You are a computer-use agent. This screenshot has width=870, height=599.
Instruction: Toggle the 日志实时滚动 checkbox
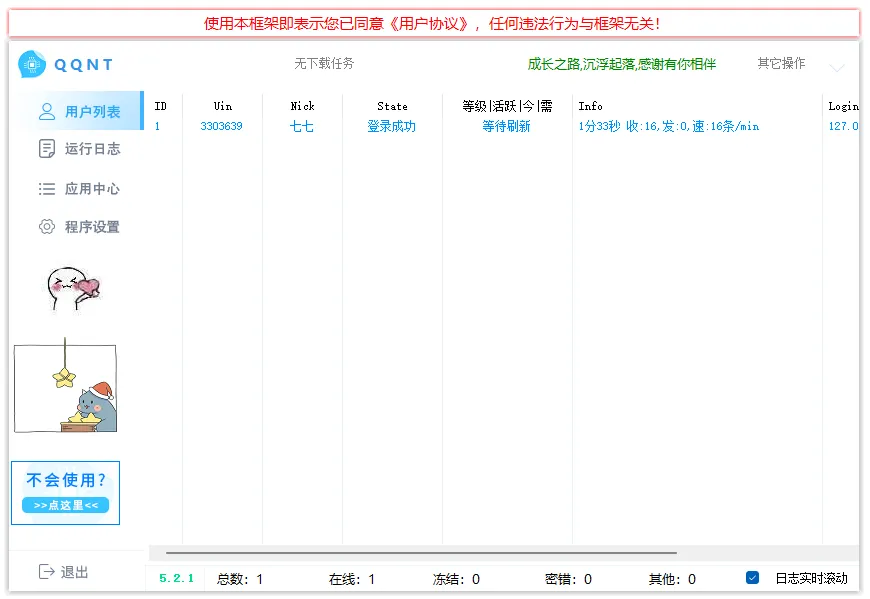[753, 578]
